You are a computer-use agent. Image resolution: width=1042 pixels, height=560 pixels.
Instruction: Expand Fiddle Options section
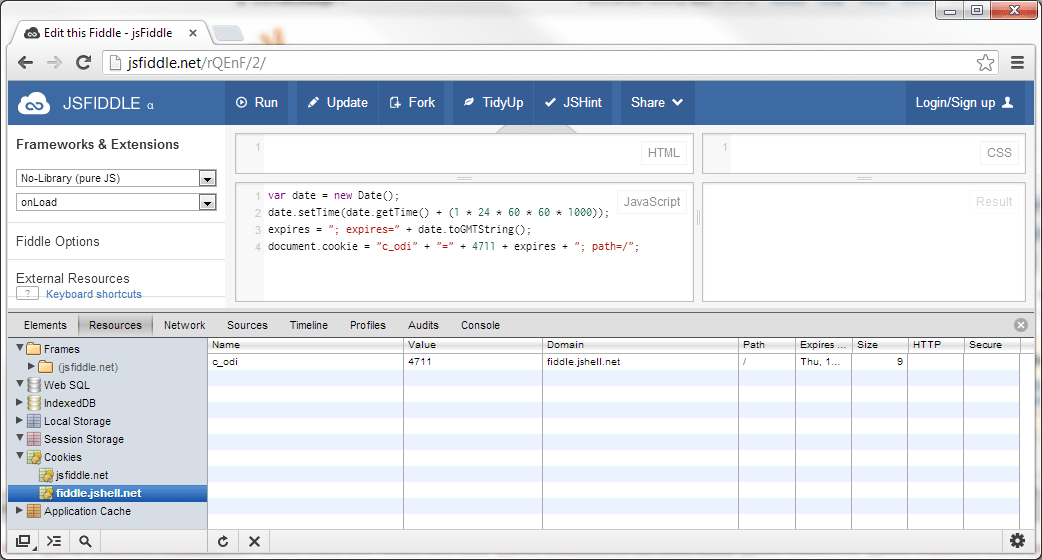point(58,241)
